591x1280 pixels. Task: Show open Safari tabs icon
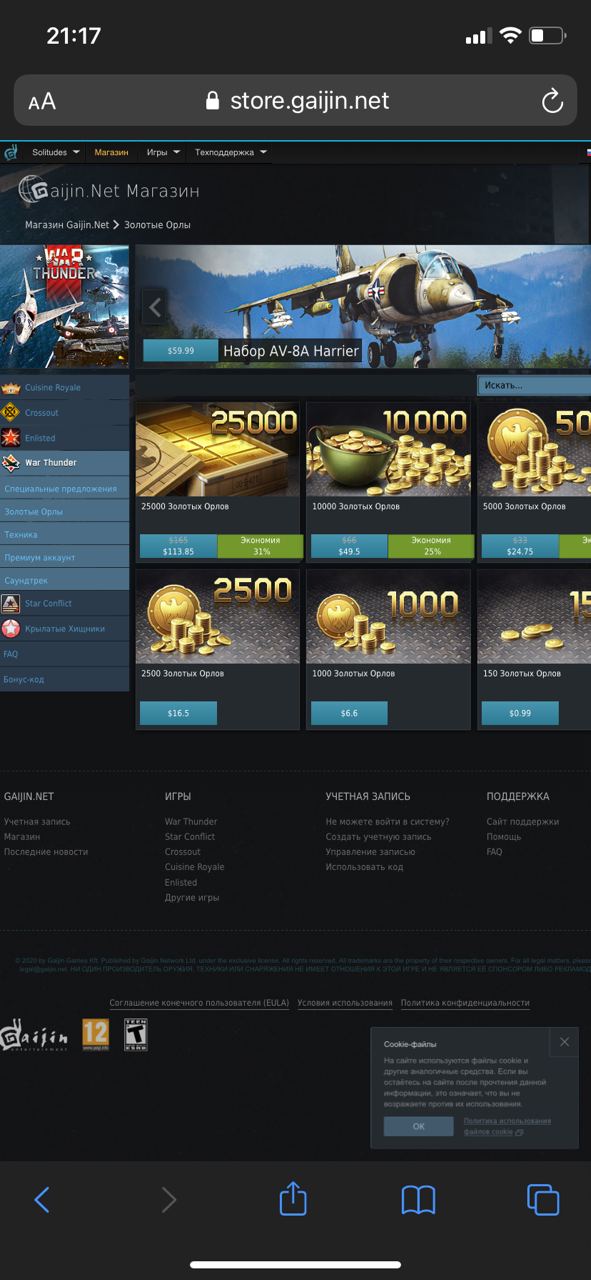click(542, 1199)
